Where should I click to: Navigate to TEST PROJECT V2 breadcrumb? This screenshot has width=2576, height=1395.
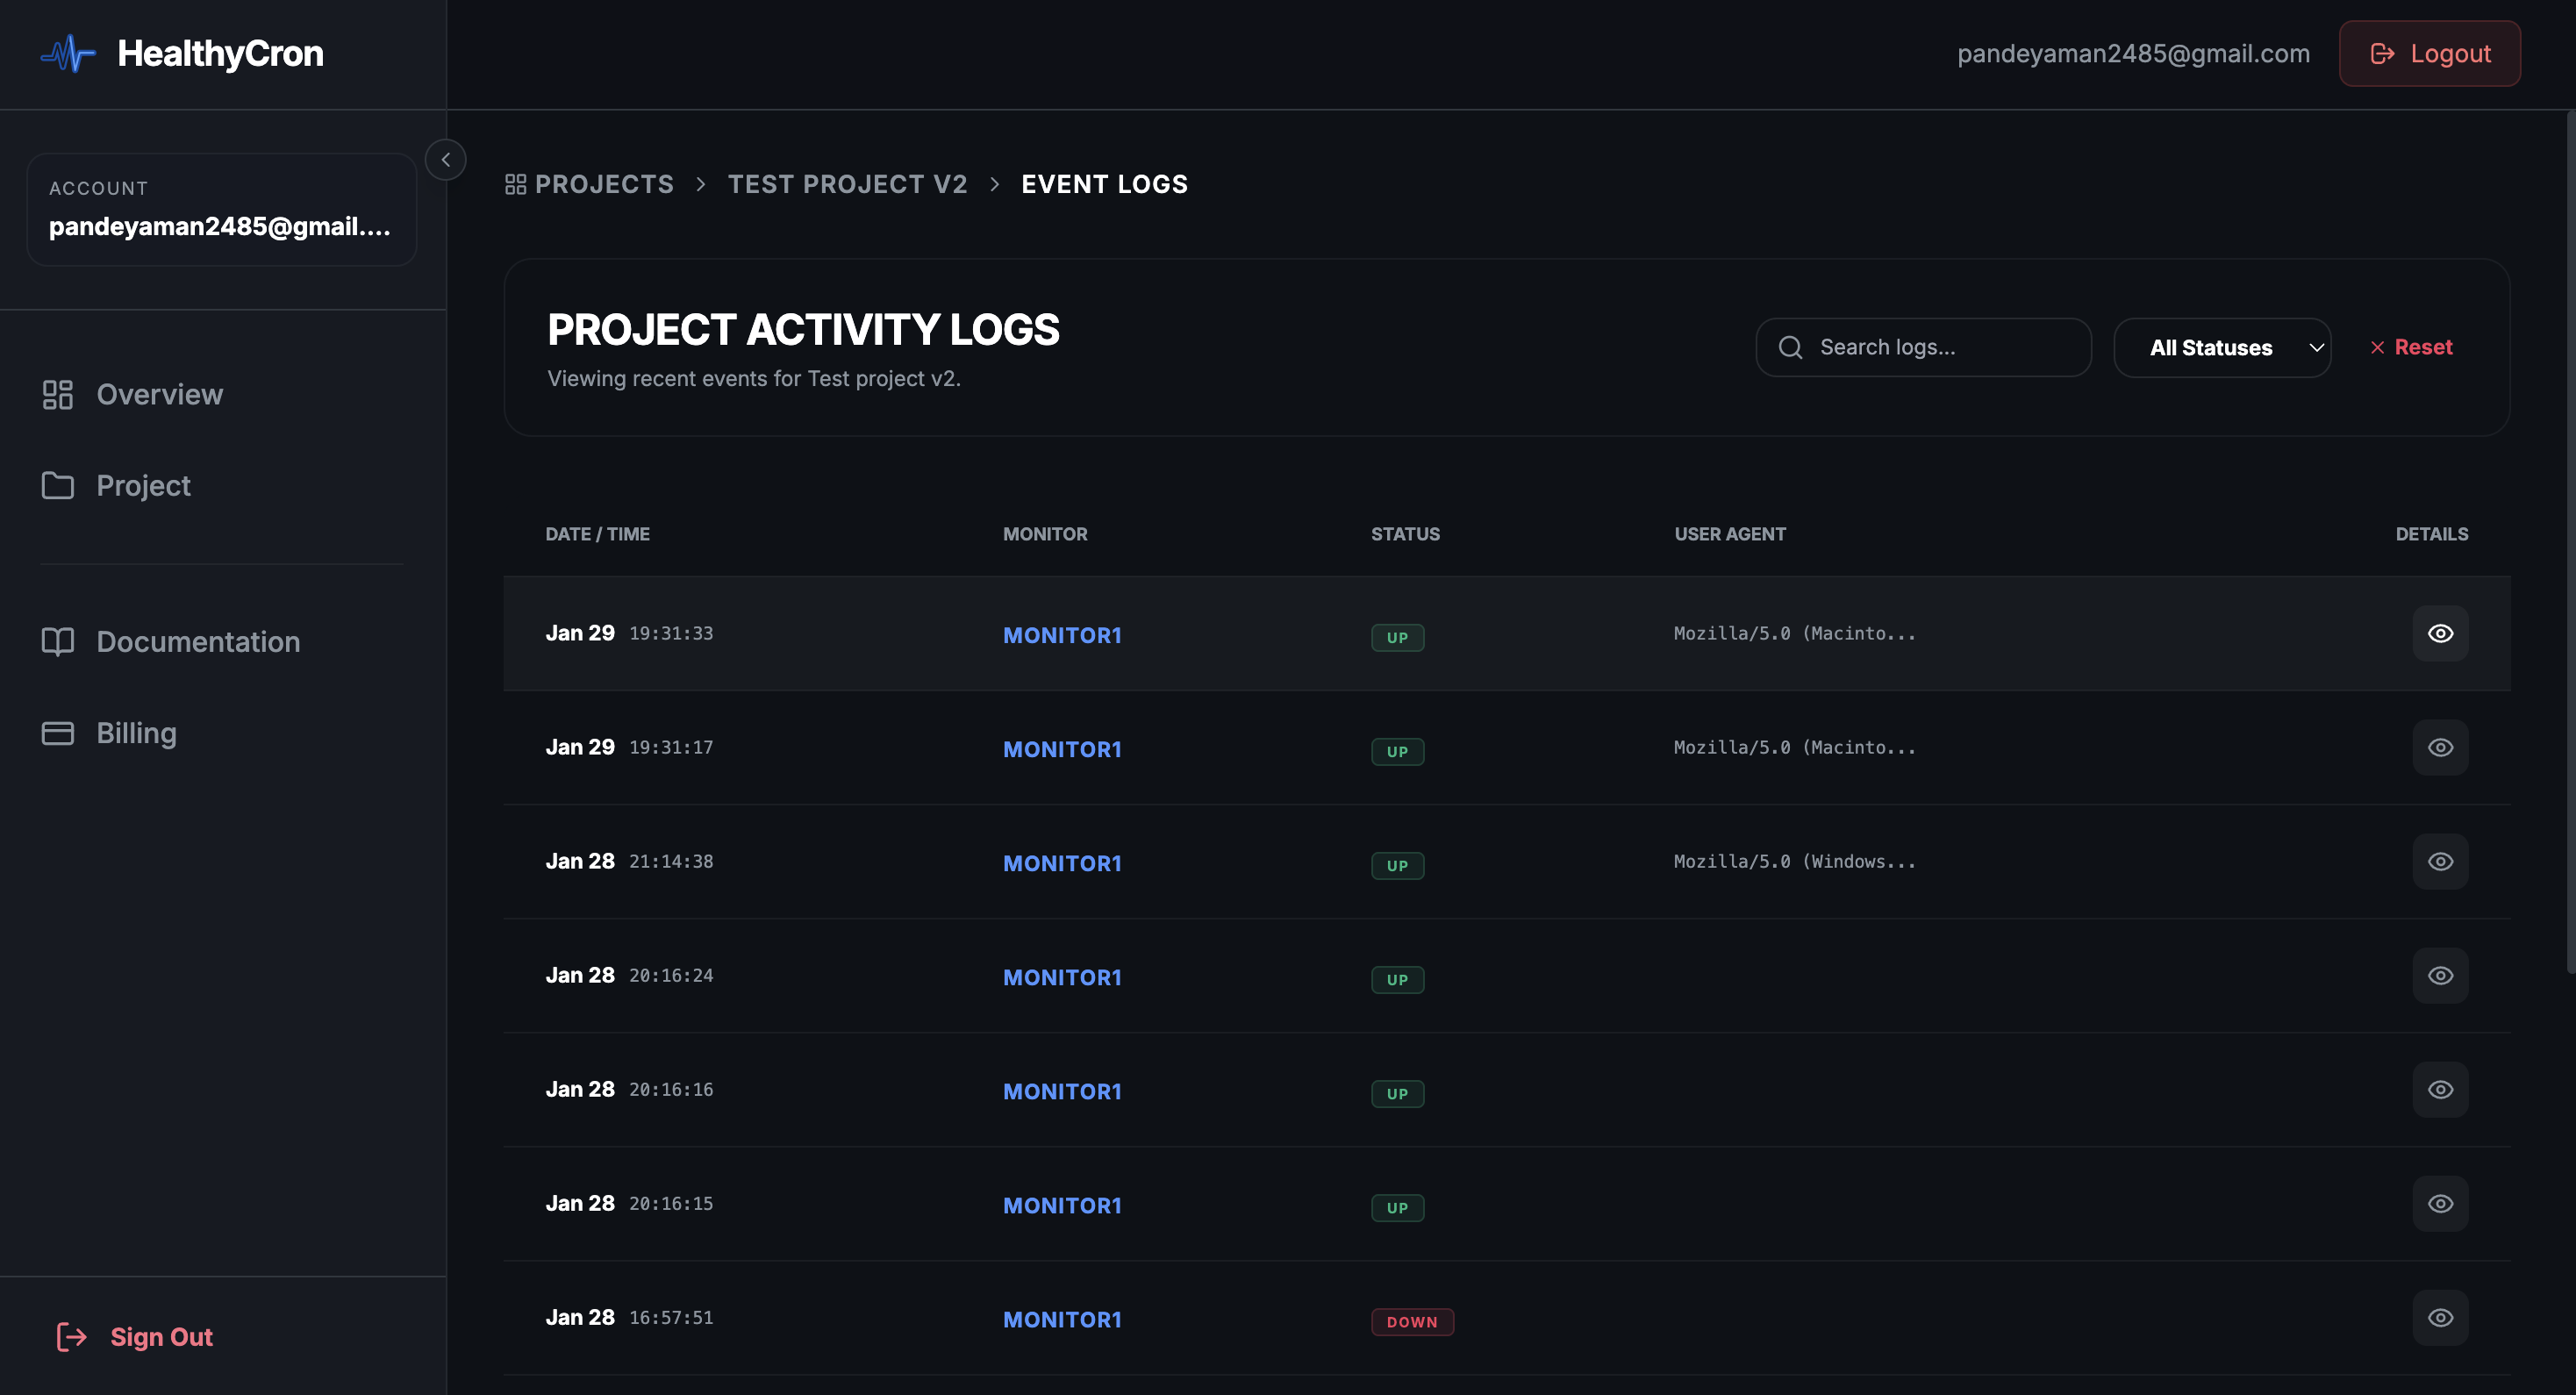pyautogui.click(x=848, y=183)
